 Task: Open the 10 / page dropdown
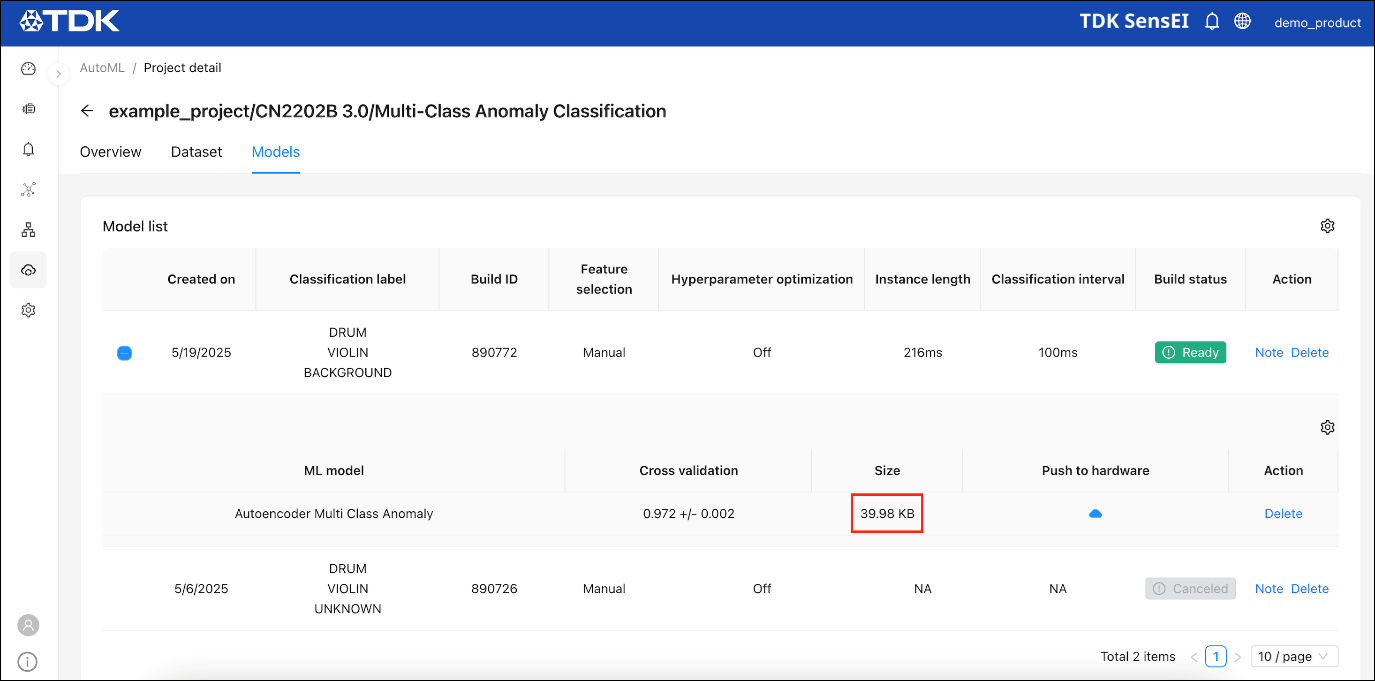tap(1294, 657)
